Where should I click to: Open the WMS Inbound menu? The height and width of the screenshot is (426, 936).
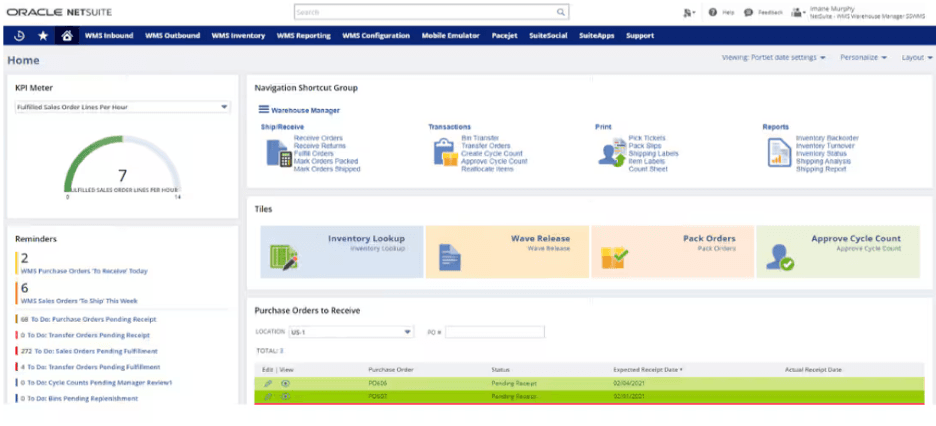tap(109, 35)
